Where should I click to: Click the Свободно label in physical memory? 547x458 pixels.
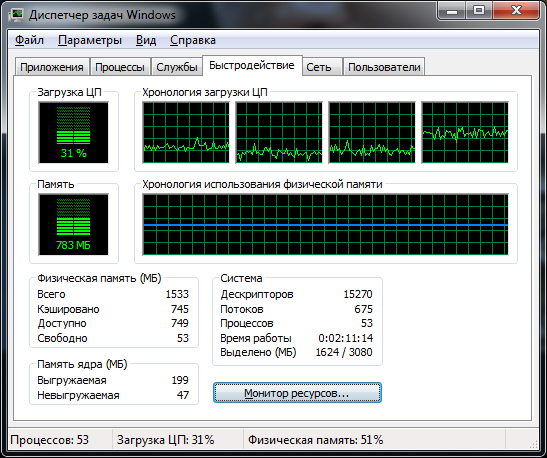pyautogui.click(x=62, y=338)
